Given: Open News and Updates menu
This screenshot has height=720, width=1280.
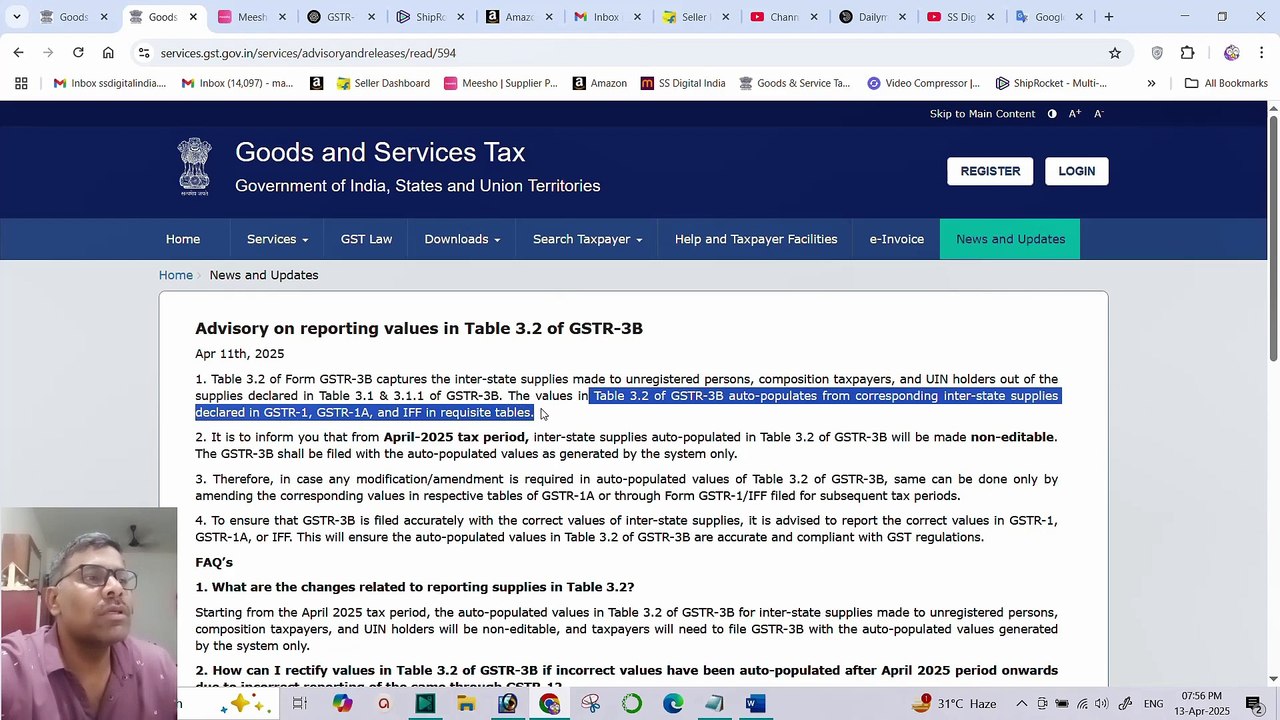Looking at the screenshot, I should click(1010, 239).
